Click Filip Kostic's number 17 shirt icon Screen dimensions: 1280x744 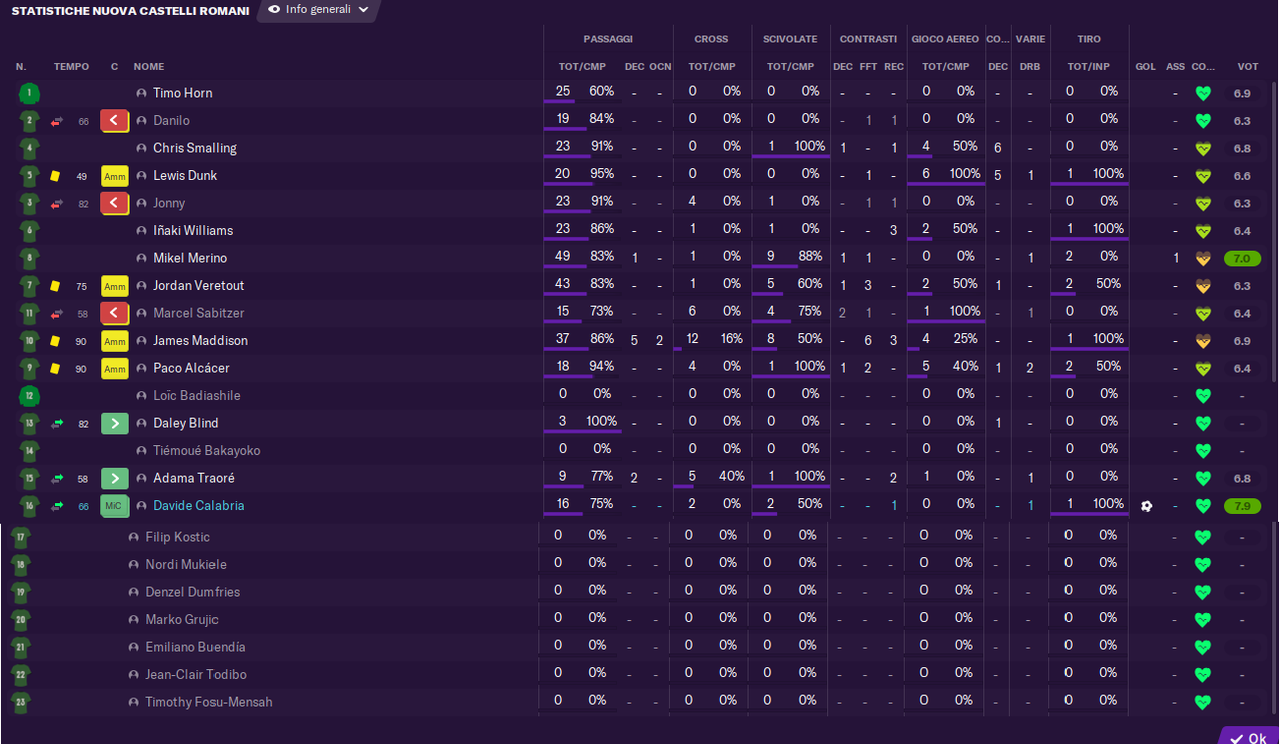[21, 537]
